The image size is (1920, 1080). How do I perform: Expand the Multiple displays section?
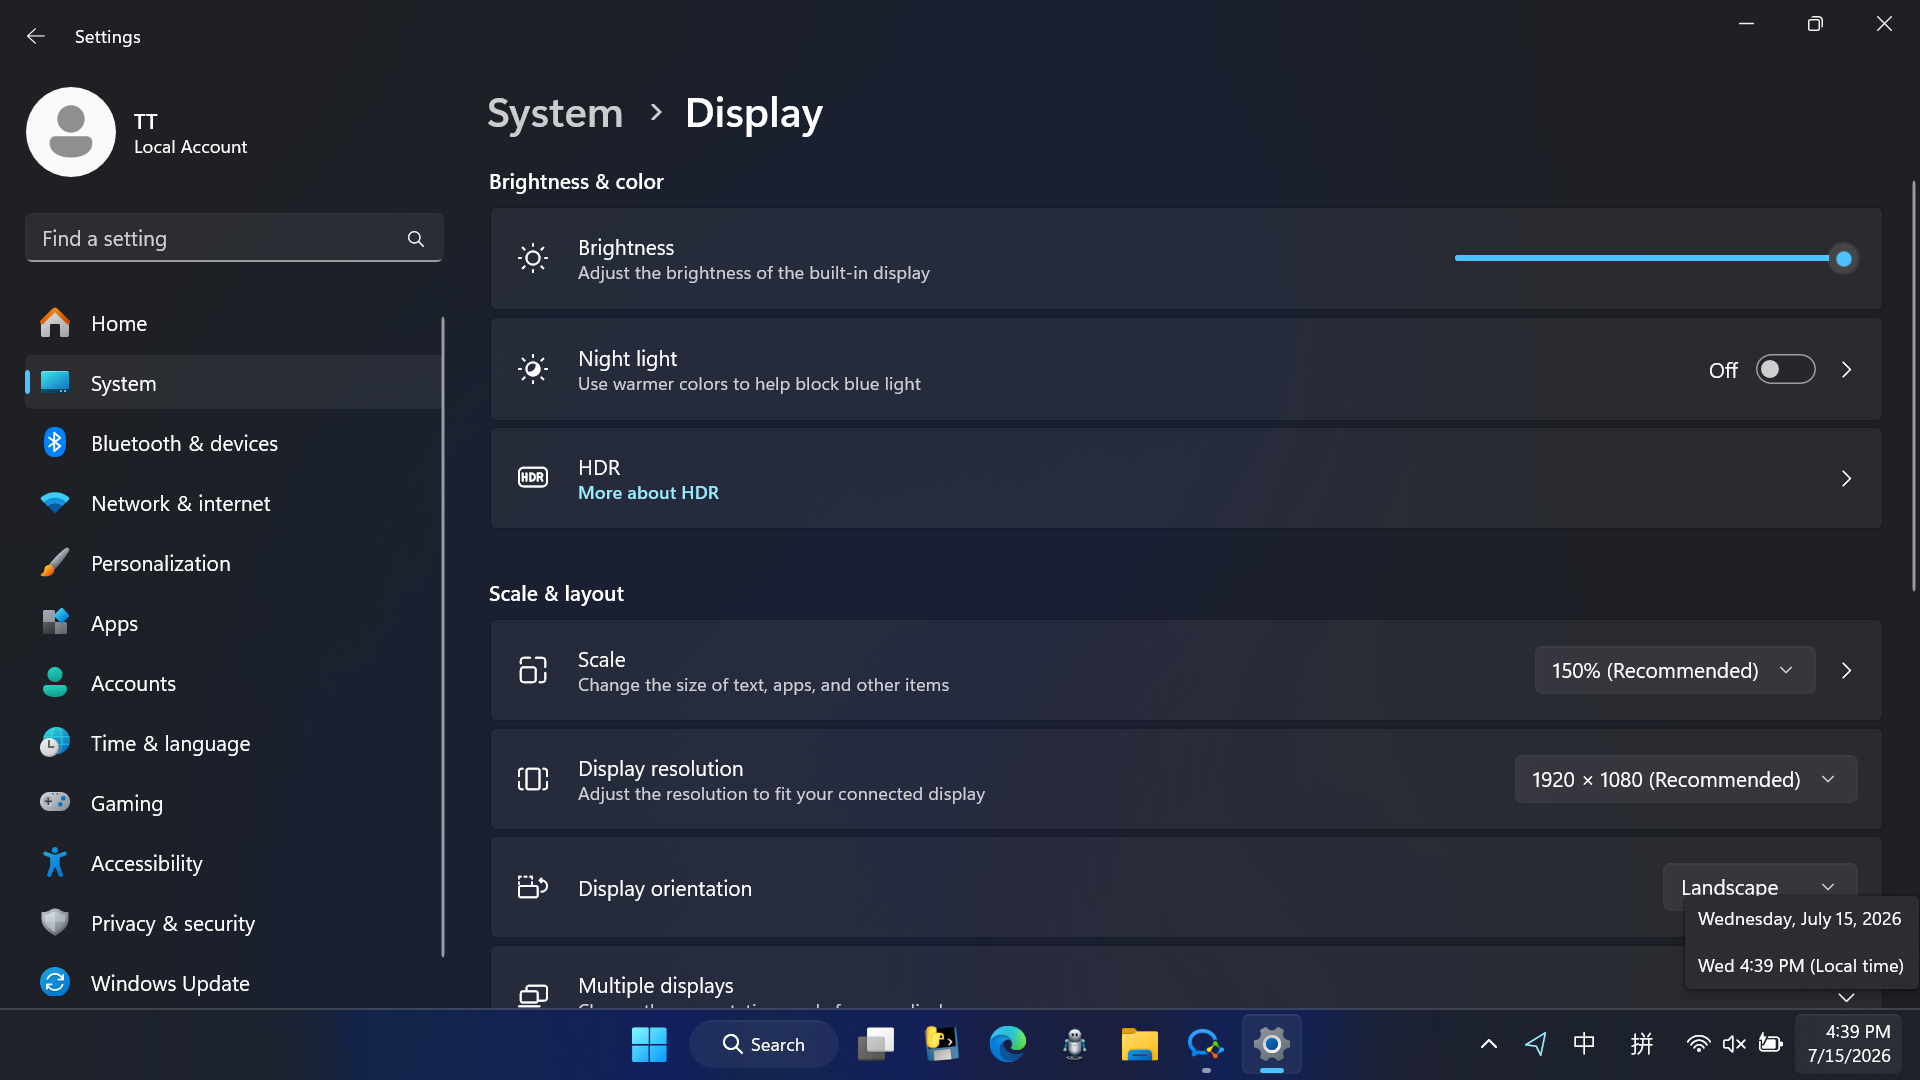[1846, 997]
